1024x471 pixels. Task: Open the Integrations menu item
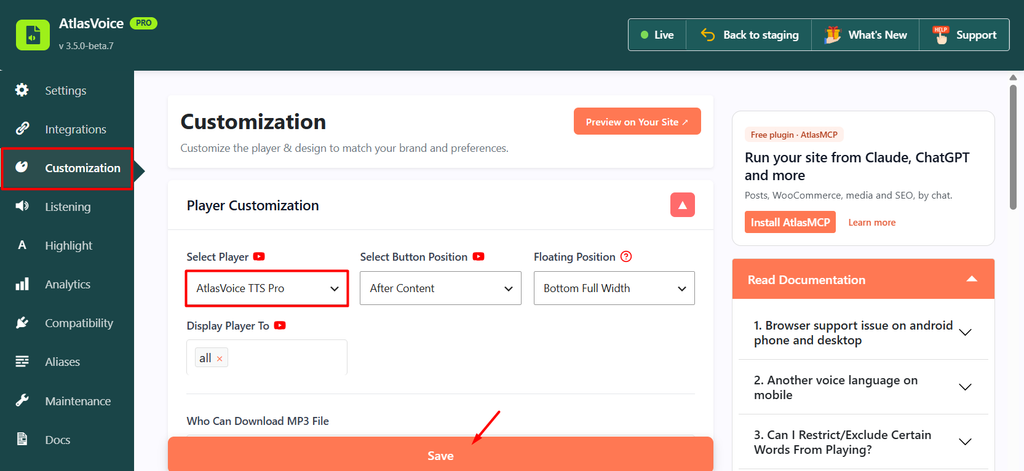(x=75, y=129)
